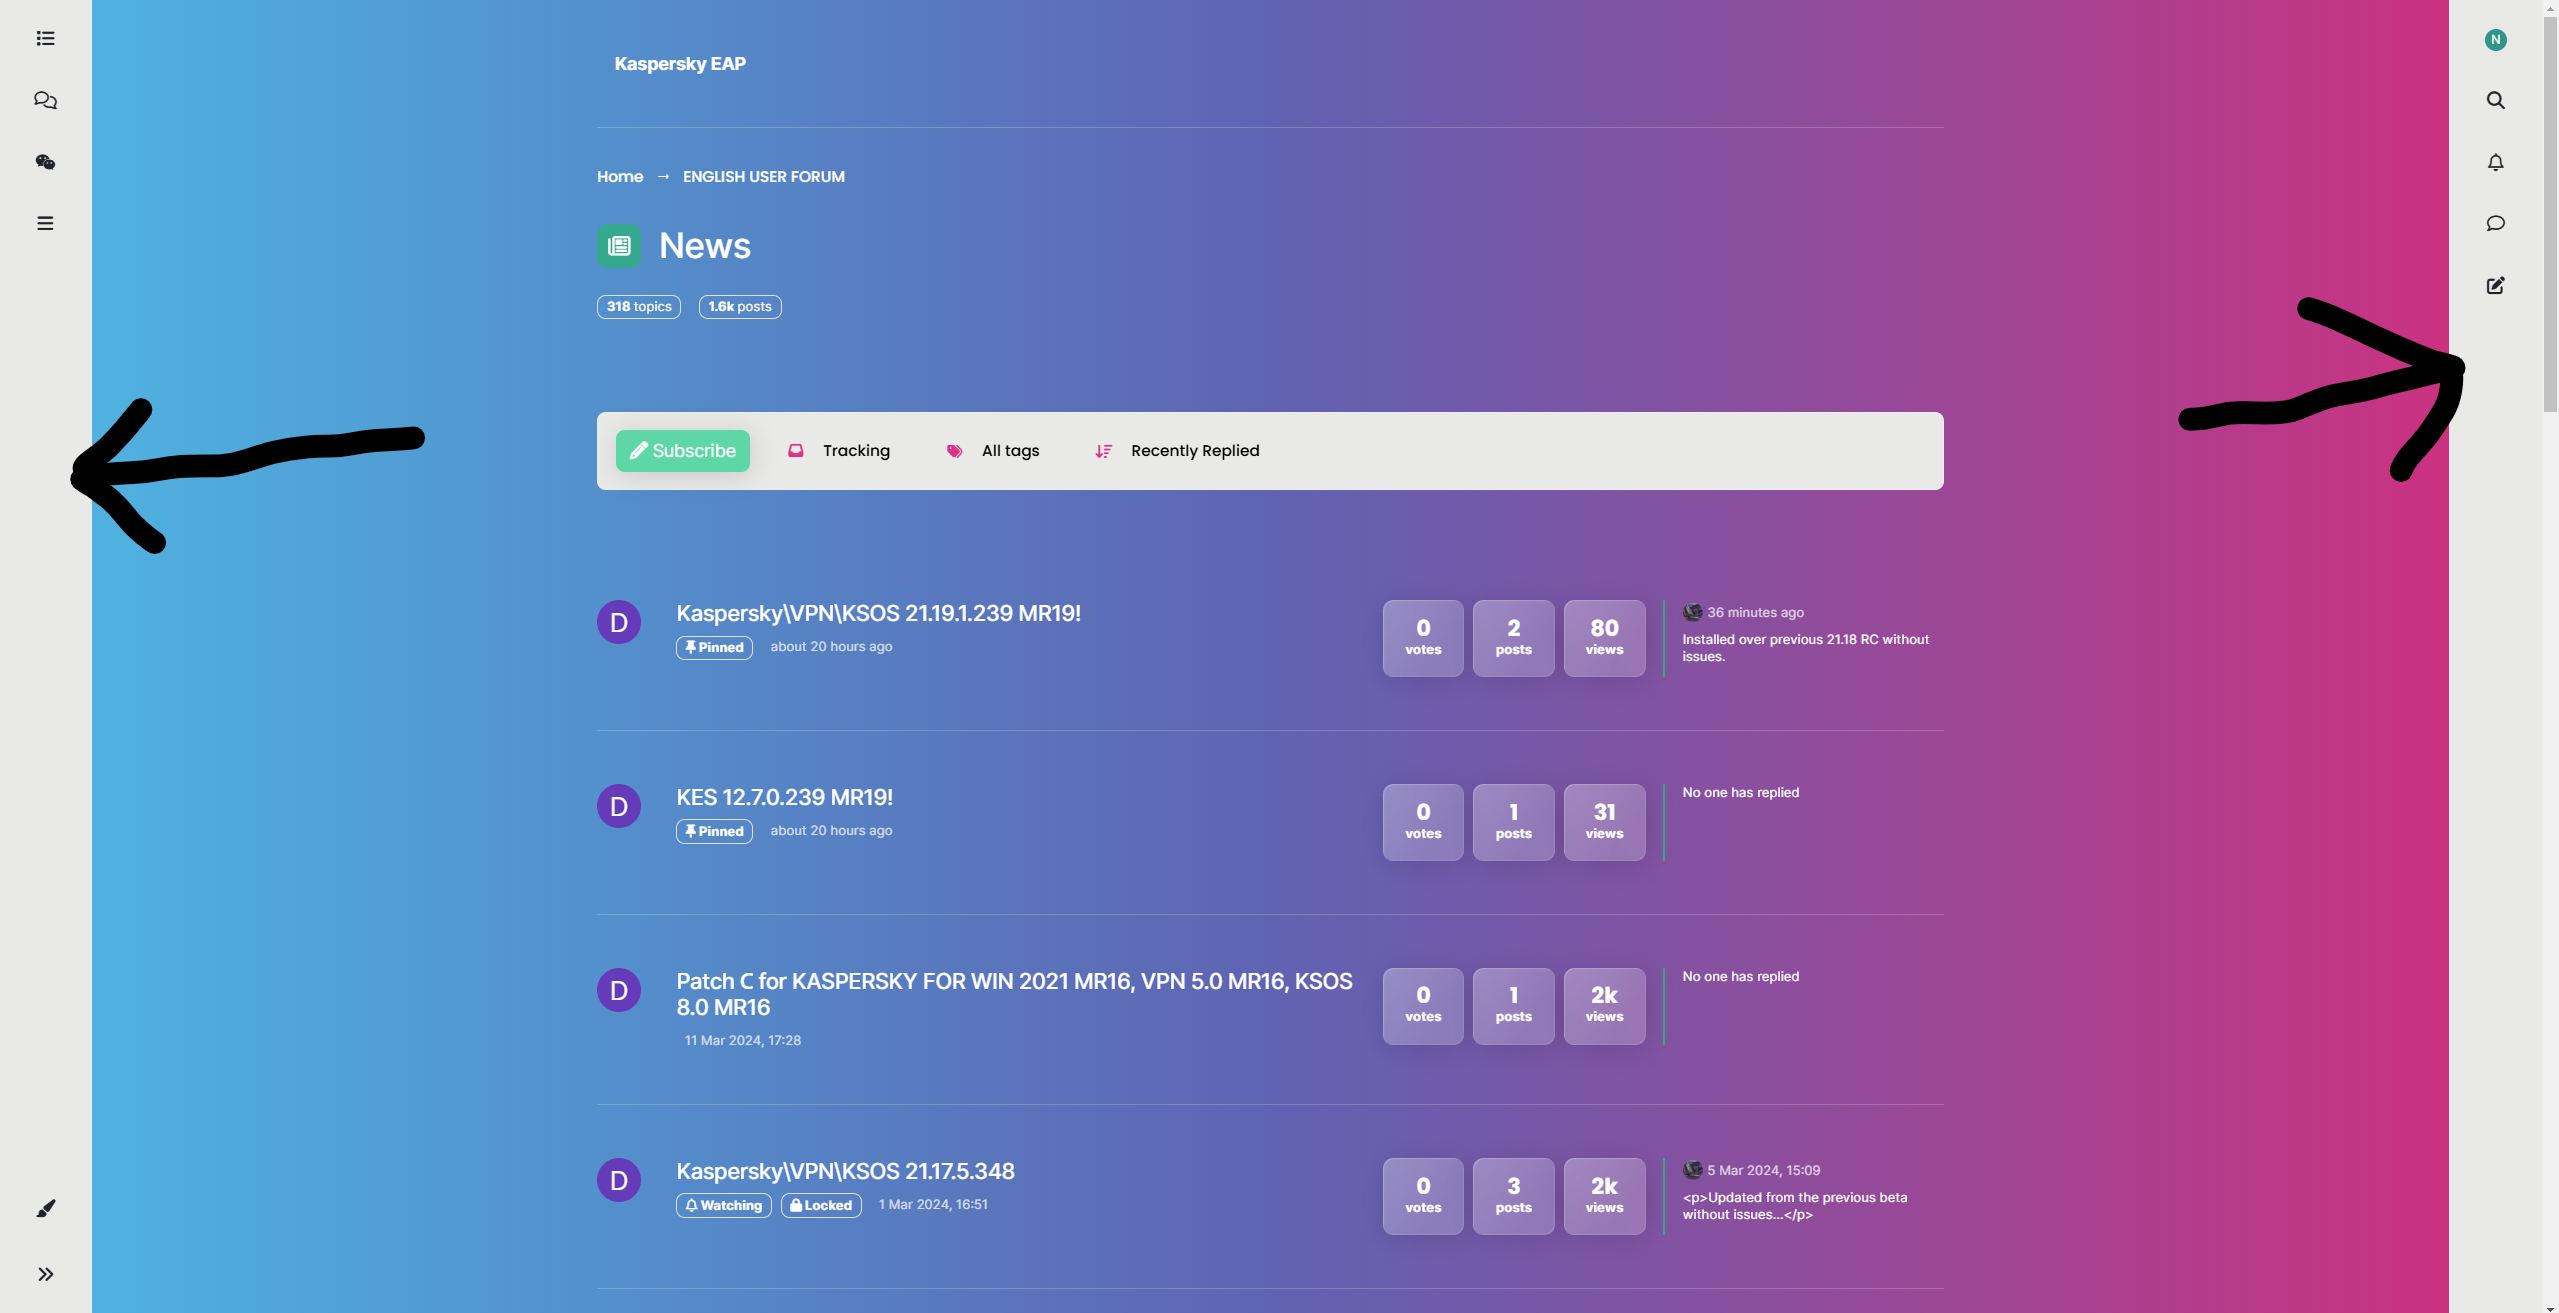Click the News category icon
The height and width of the screenshot is (1313, 2559).
tap(619, 246)
